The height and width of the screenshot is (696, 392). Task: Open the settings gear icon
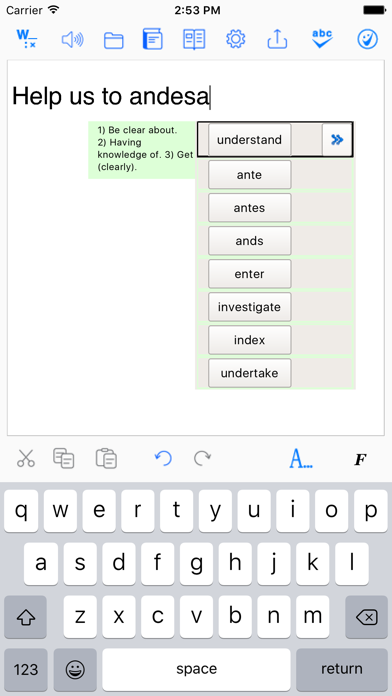coord(236,39)
